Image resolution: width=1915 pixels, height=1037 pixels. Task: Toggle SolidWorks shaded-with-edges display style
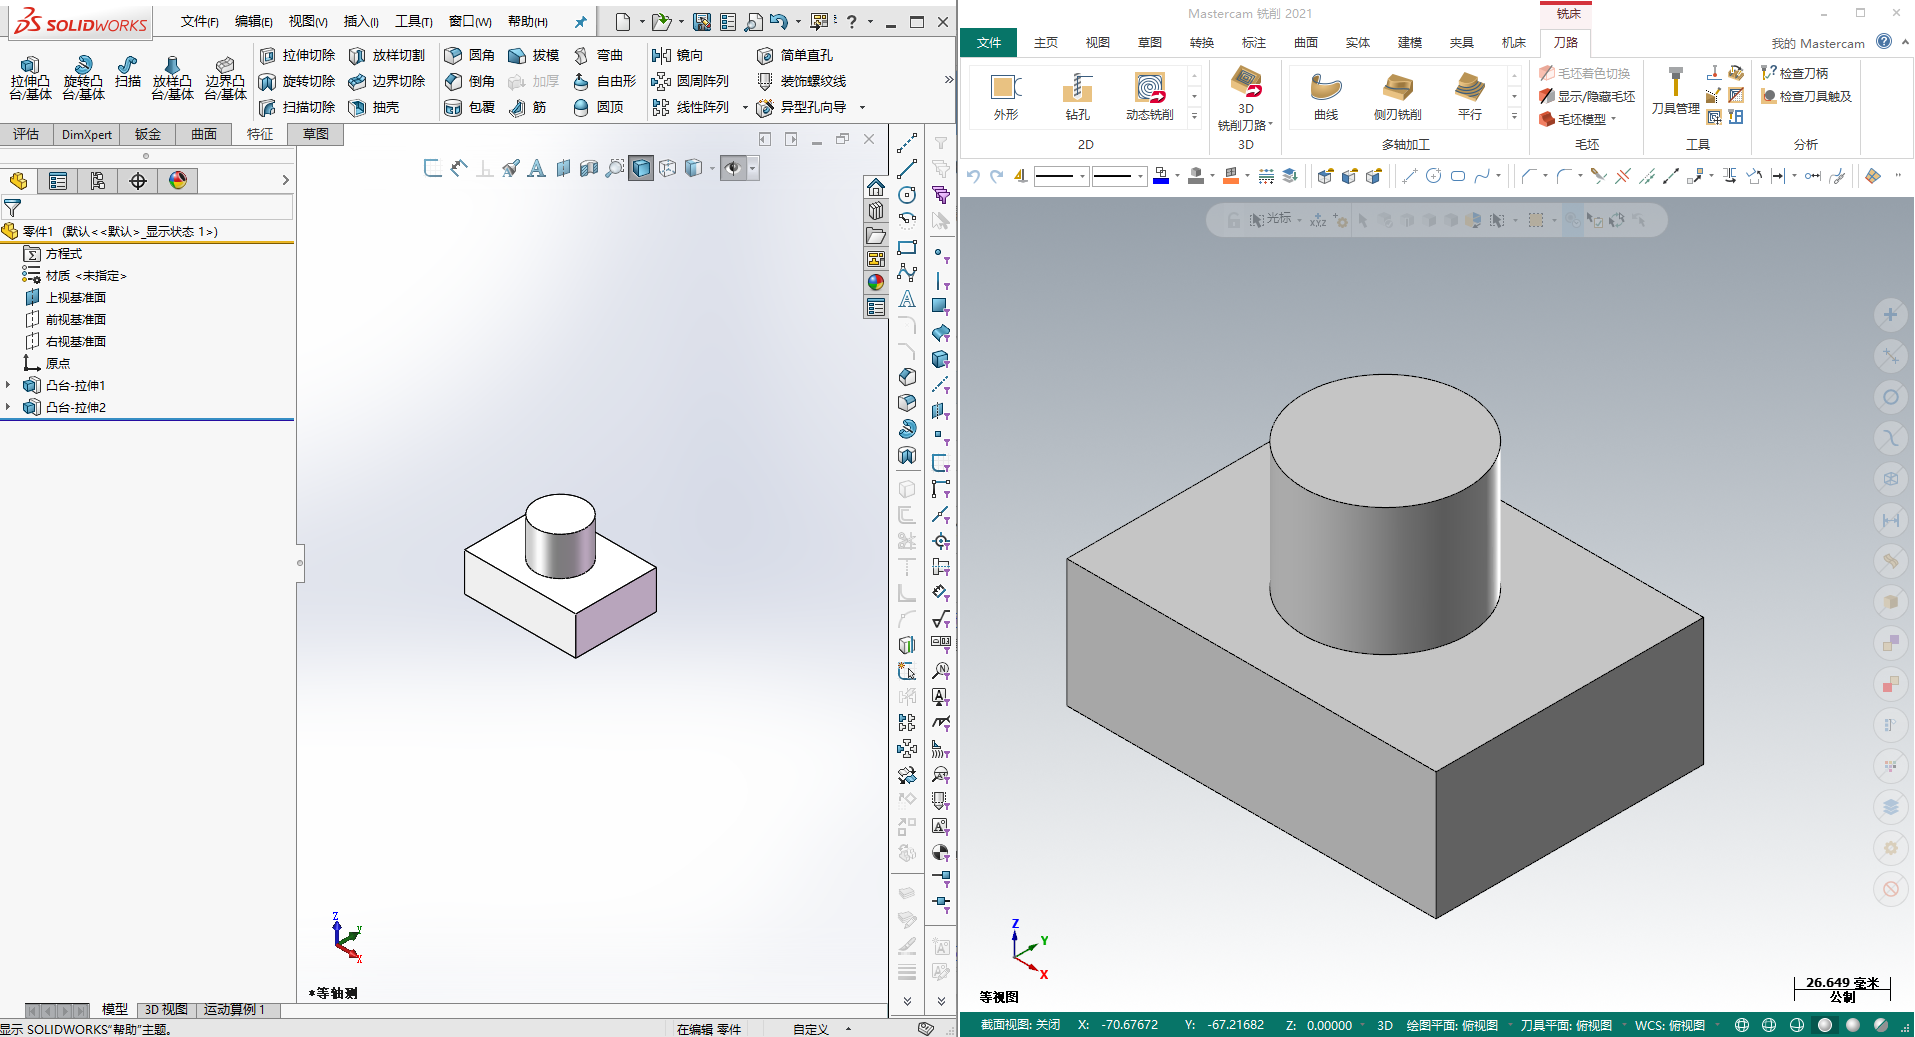coord(642,168)
